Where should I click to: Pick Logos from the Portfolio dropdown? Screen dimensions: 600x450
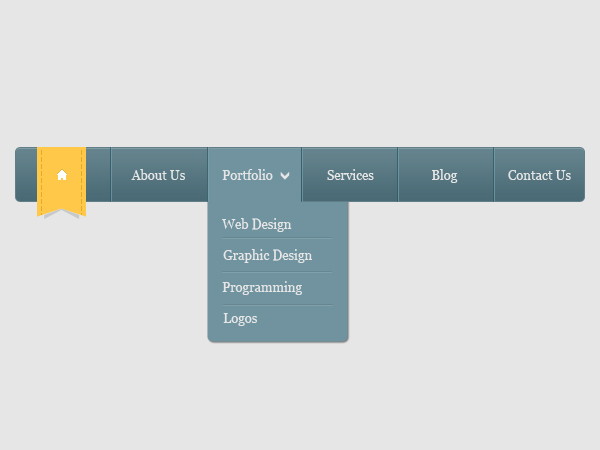pos(240,318)
